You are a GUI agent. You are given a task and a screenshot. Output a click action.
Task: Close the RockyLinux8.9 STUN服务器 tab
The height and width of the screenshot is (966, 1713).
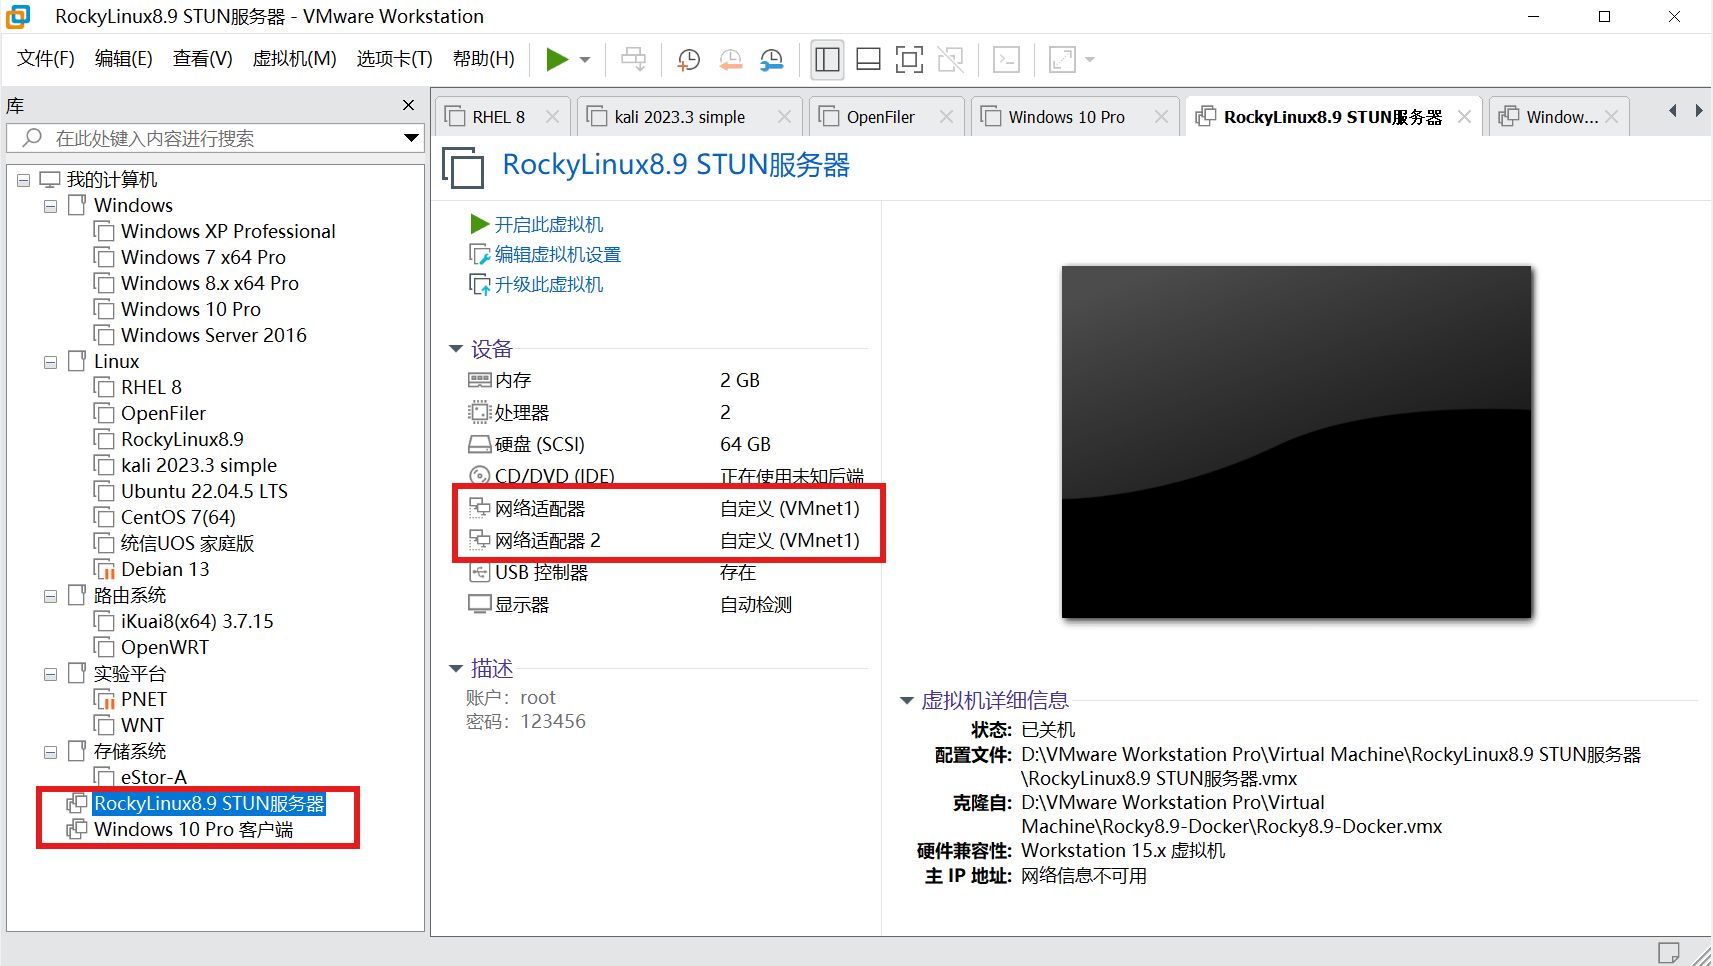pyautogui.click(x=1464, y=117)
